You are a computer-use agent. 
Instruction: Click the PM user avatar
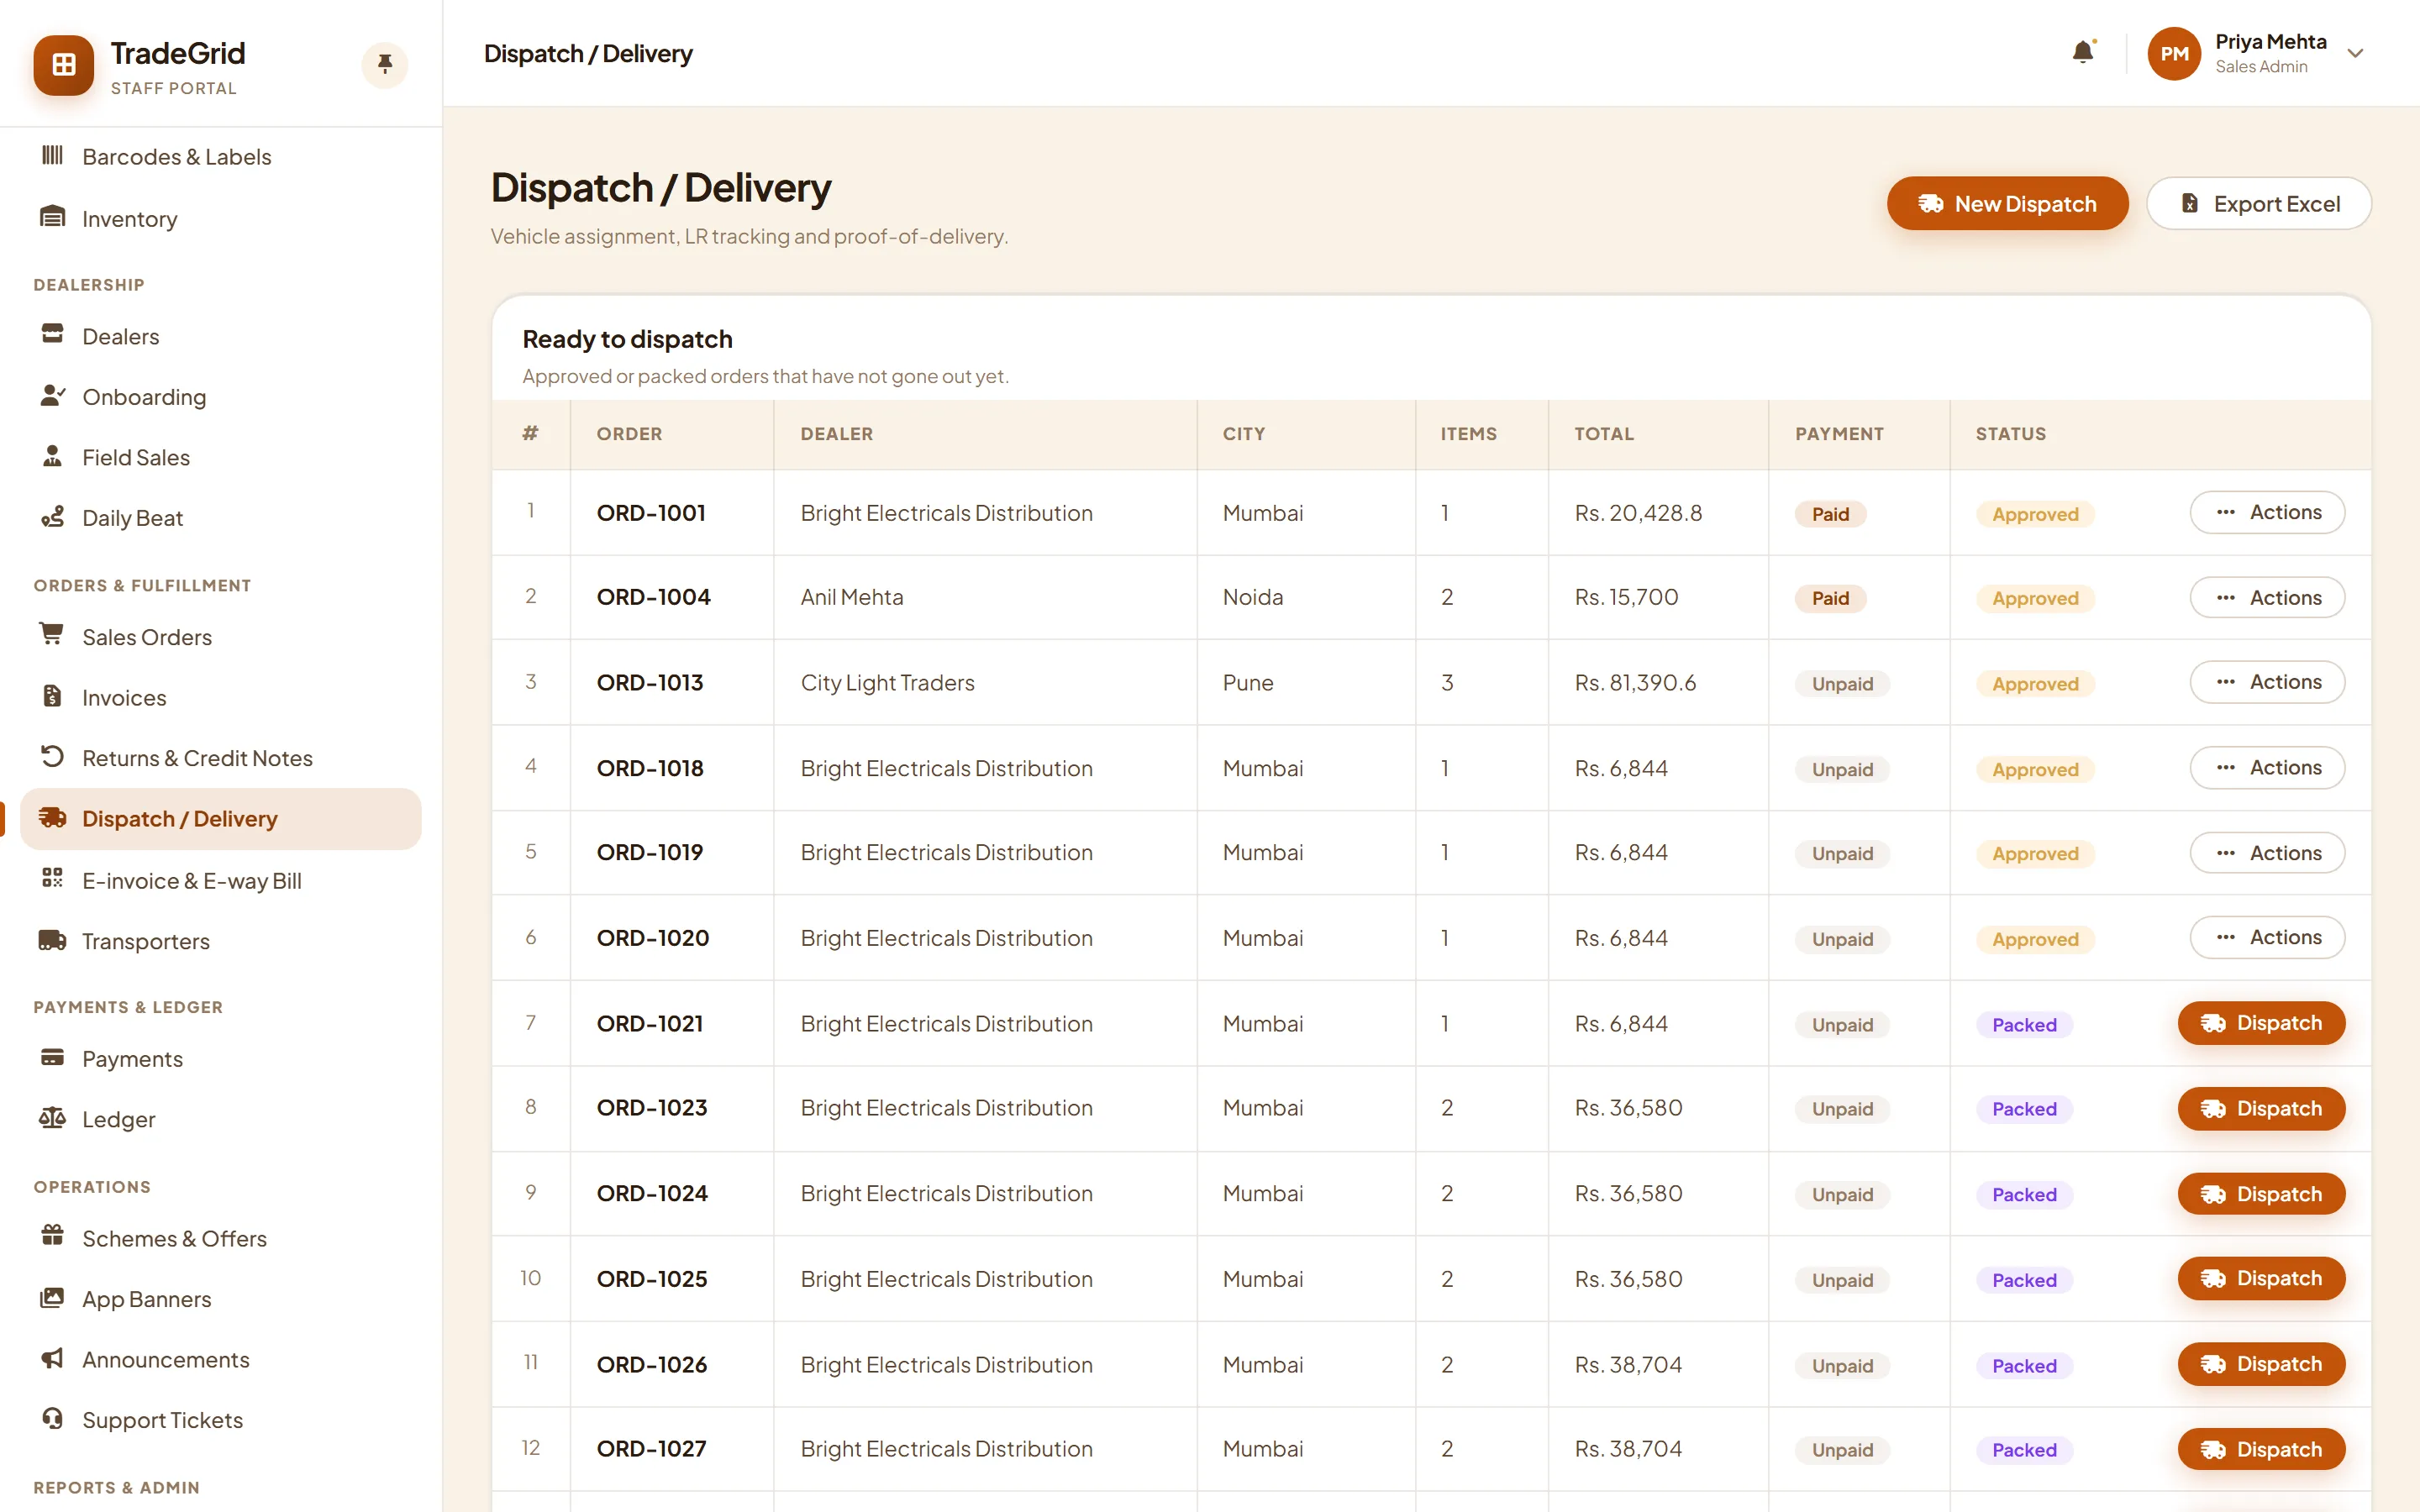[x=2174, y=53]
